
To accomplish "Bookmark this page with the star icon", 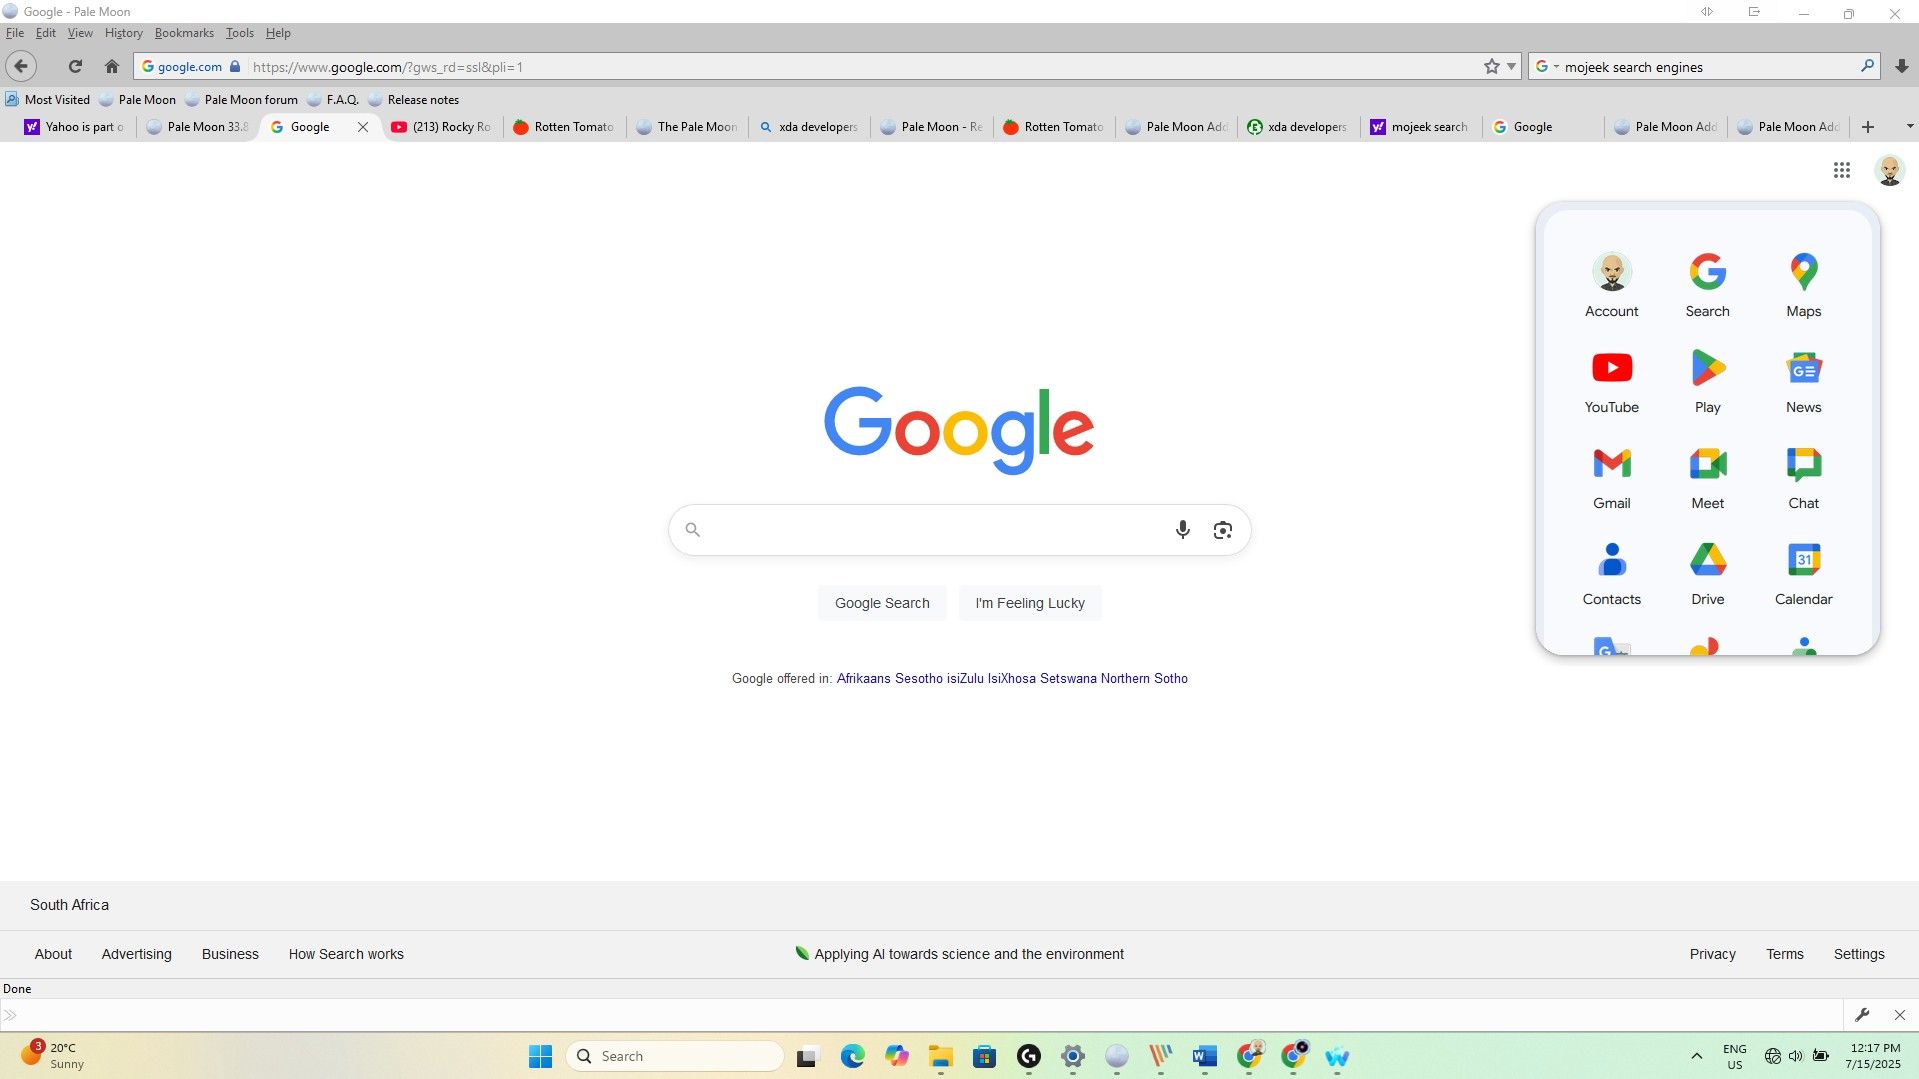I will coord(1491,67).
